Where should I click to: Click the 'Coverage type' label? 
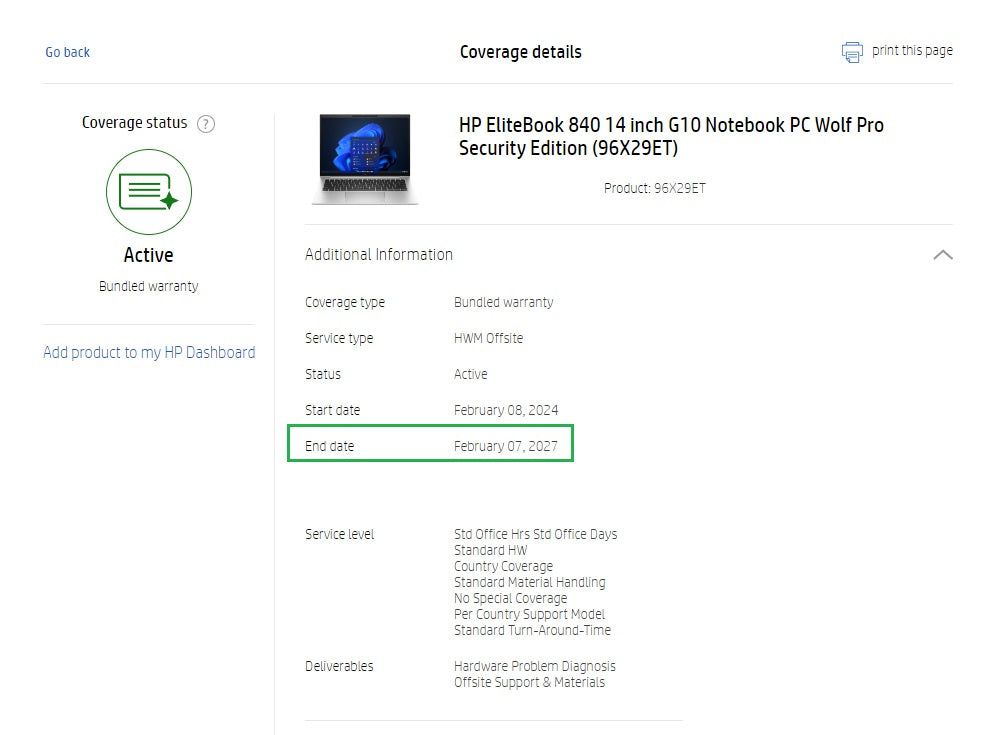pos(345,302)
